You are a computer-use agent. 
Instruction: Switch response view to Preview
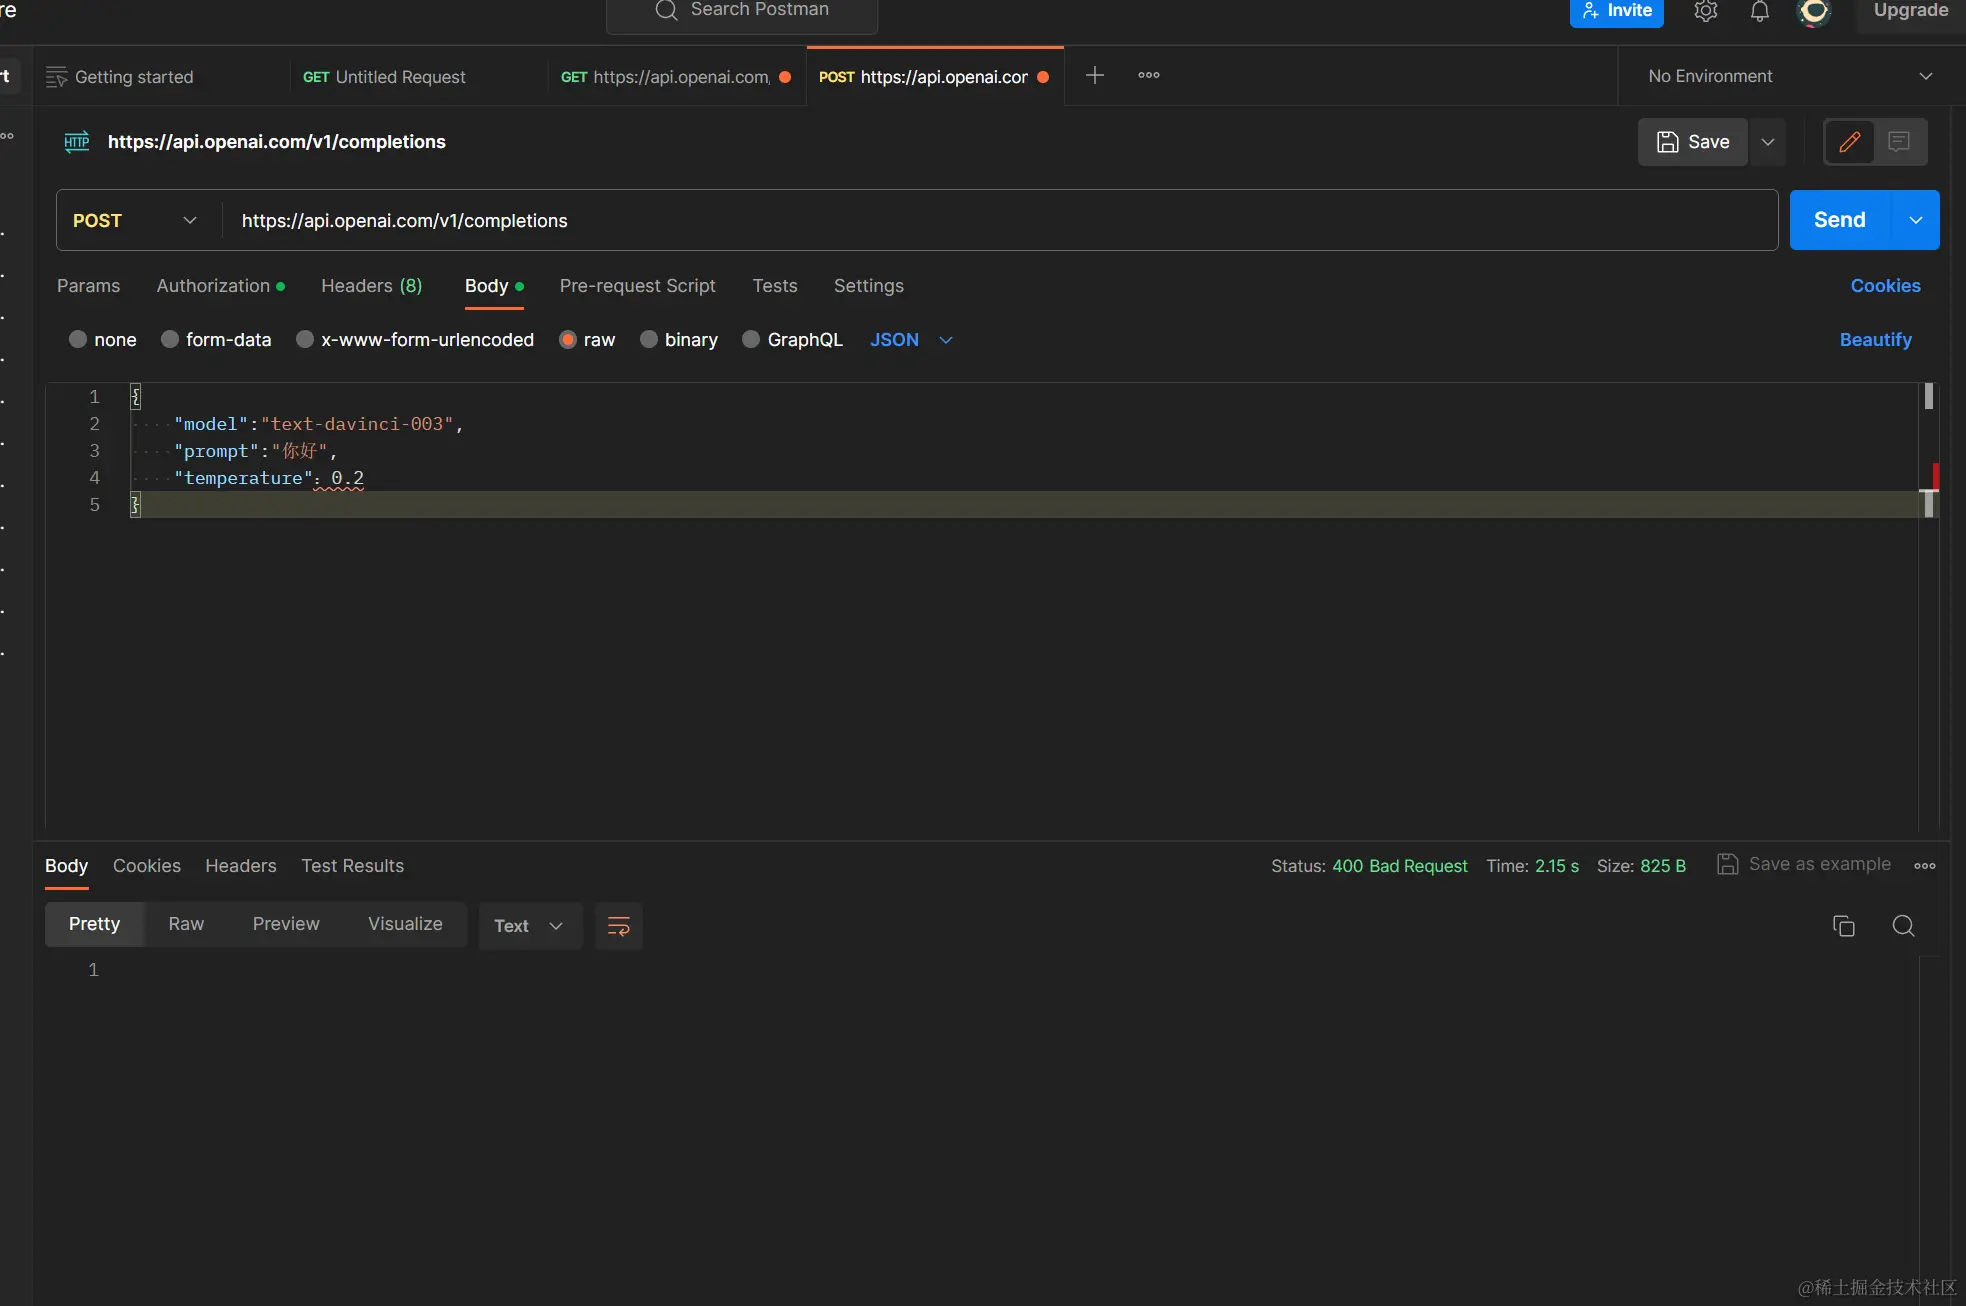point(286,924)
